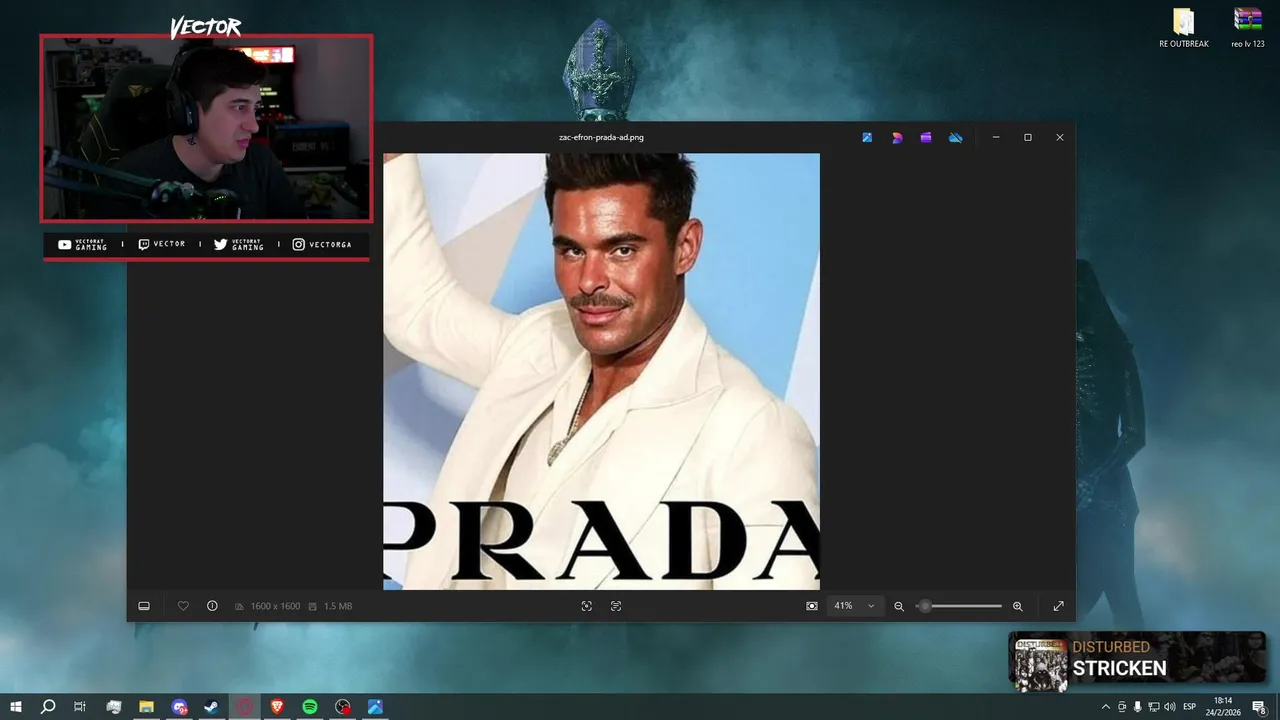The height and width of the screenshot is (720, 1280).
Task: Open taskbar search magnifier
Action: (x=48, y=707)
